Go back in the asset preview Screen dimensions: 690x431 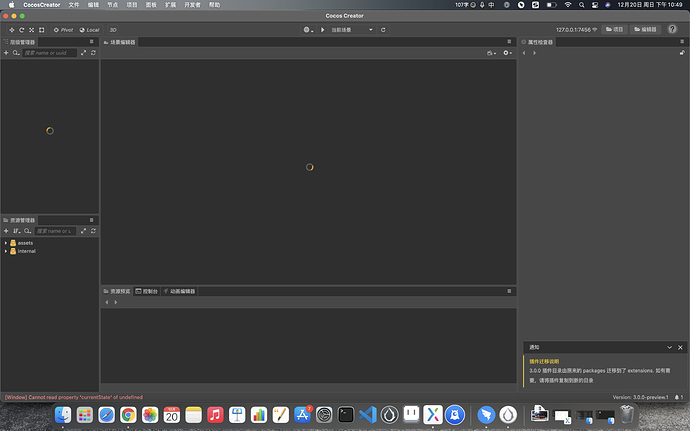pyautogui.click(x=106, y=302)
